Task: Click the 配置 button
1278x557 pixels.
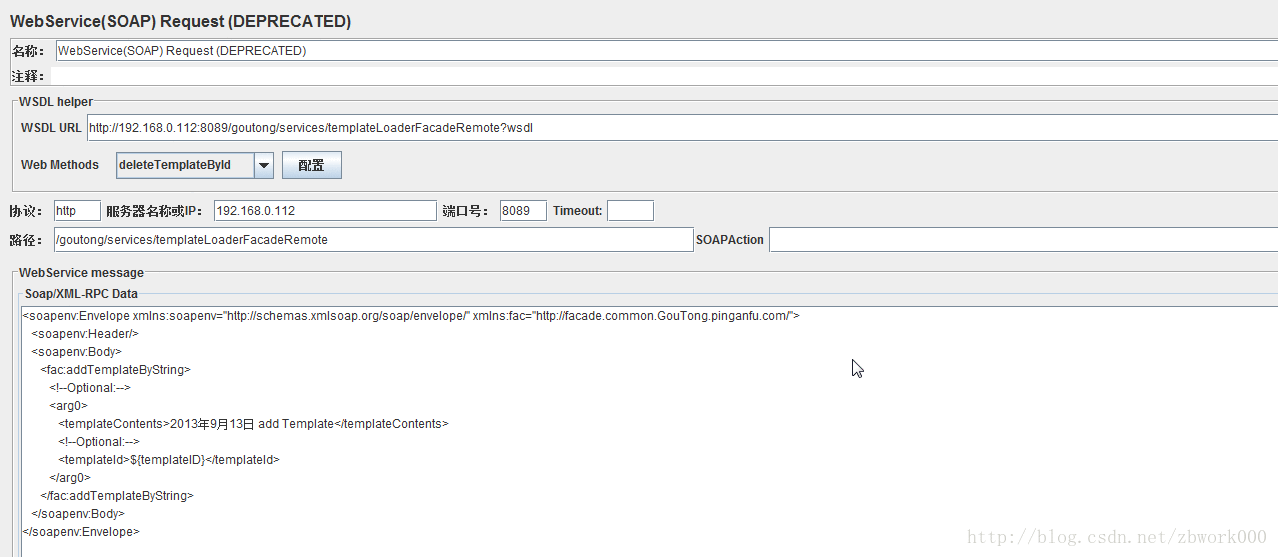Action: [x=312, y=165]
